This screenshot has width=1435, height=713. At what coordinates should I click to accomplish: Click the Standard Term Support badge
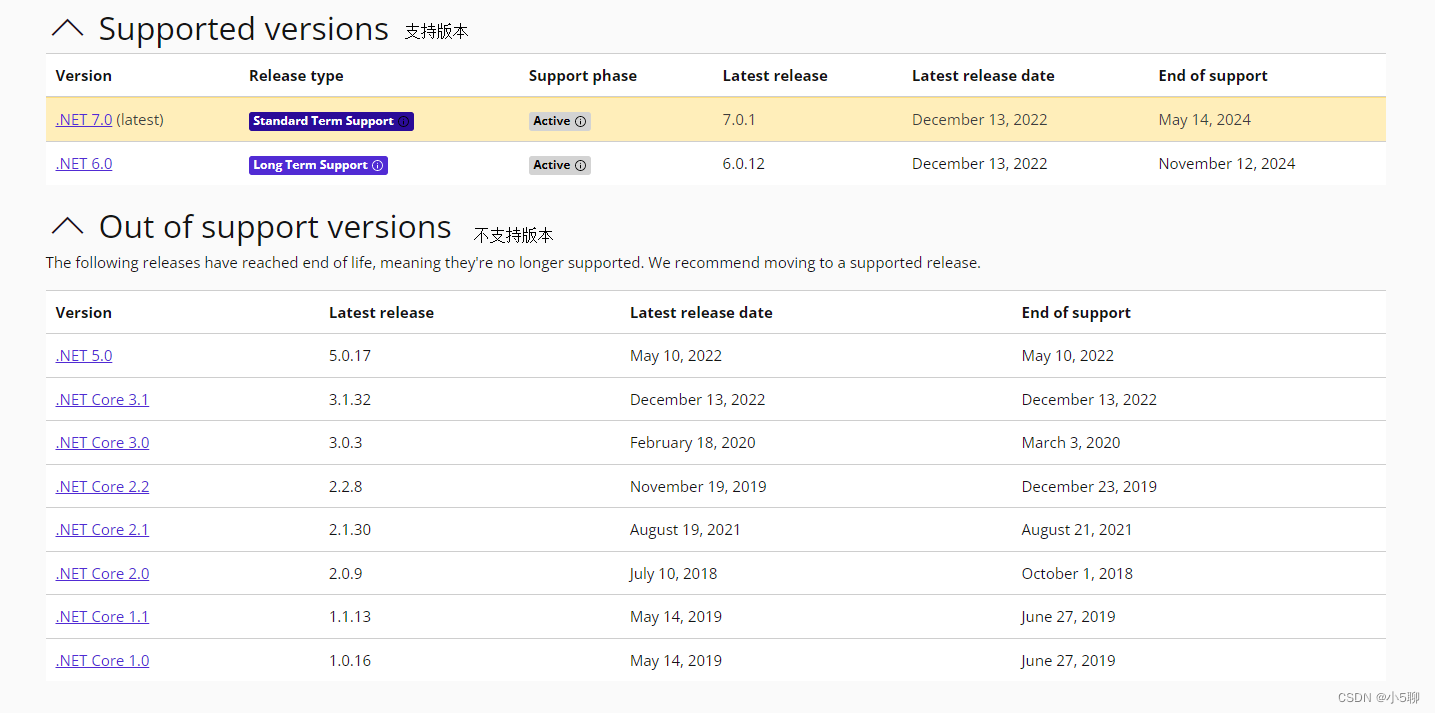coord(322,121)
